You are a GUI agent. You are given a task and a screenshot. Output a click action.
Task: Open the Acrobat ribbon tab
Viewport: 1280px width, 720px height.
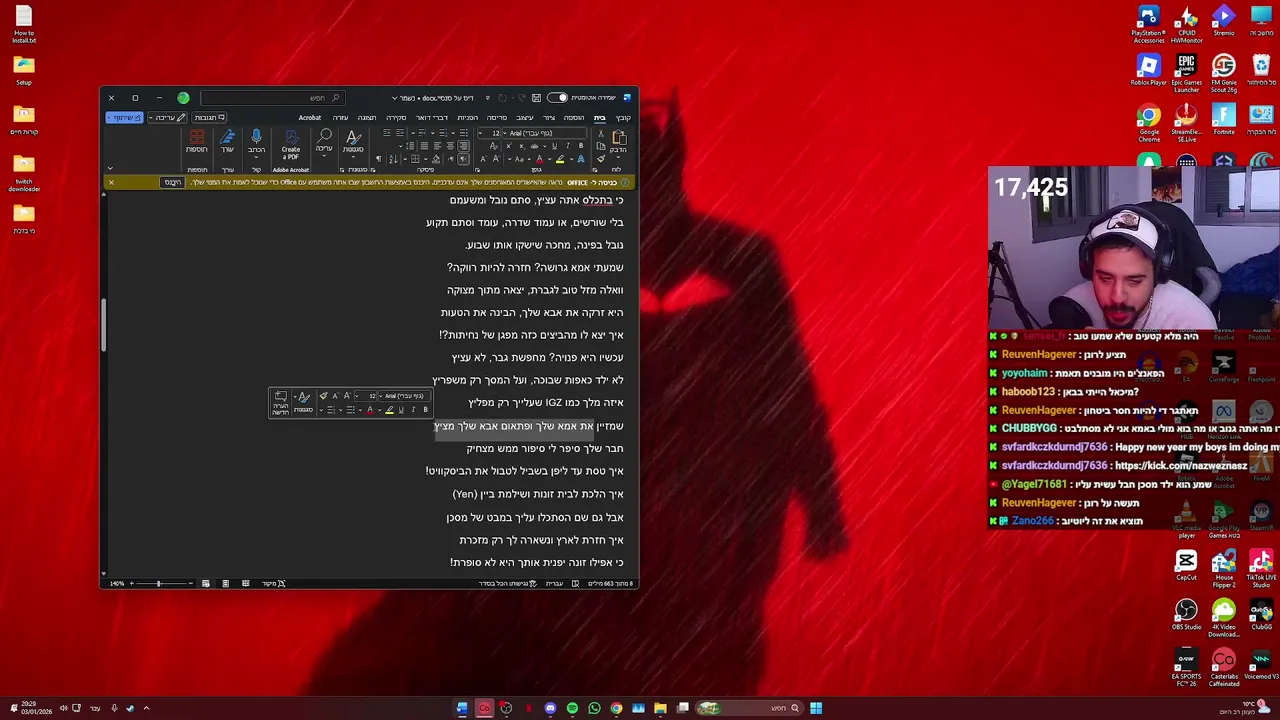[310, 118]
